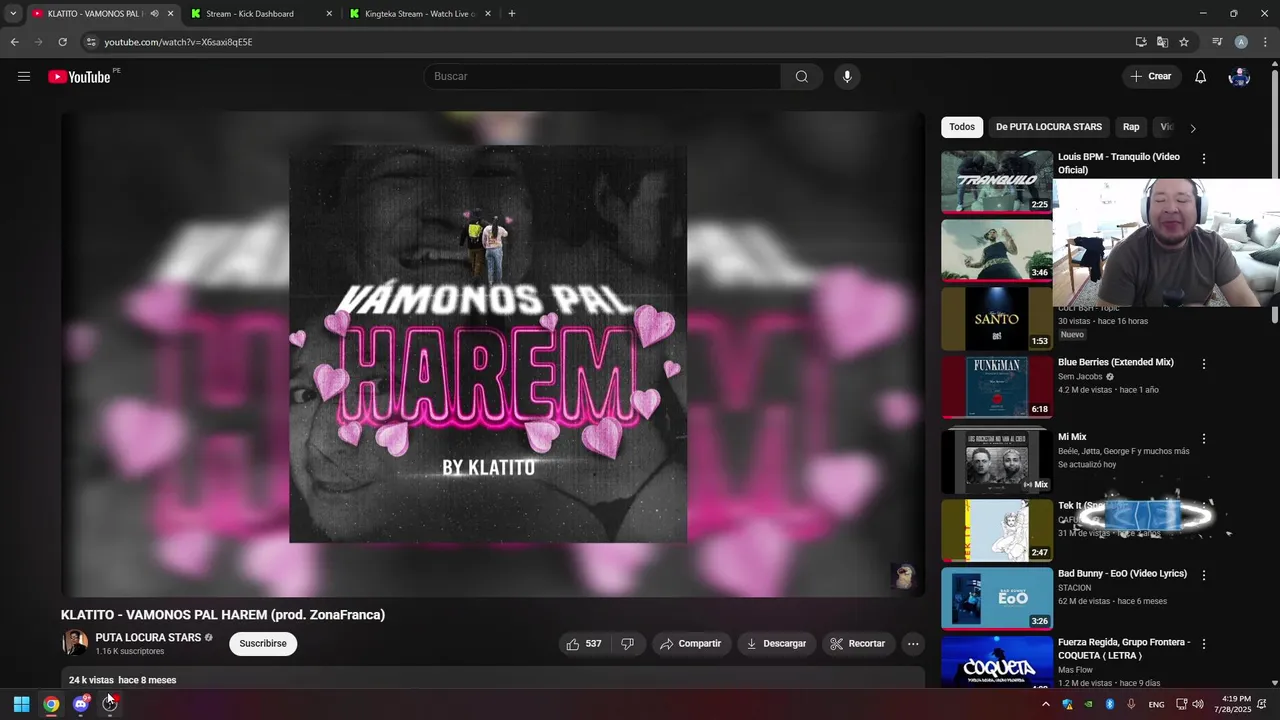This screenshot has height=720, width=1280.
Task: Open the Tek It video thumbnail
Action: pos(997,530)
